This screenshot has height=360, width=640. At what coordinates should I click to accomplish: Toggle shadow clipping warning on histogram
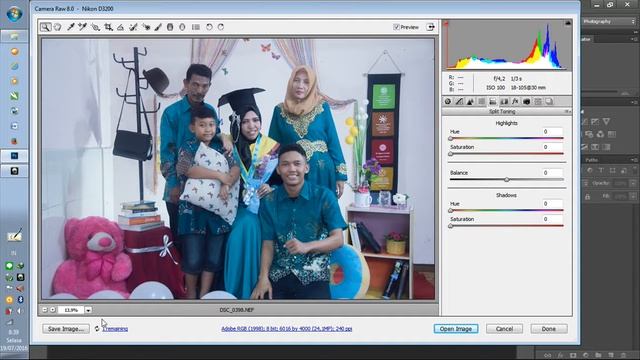point(446,24)
